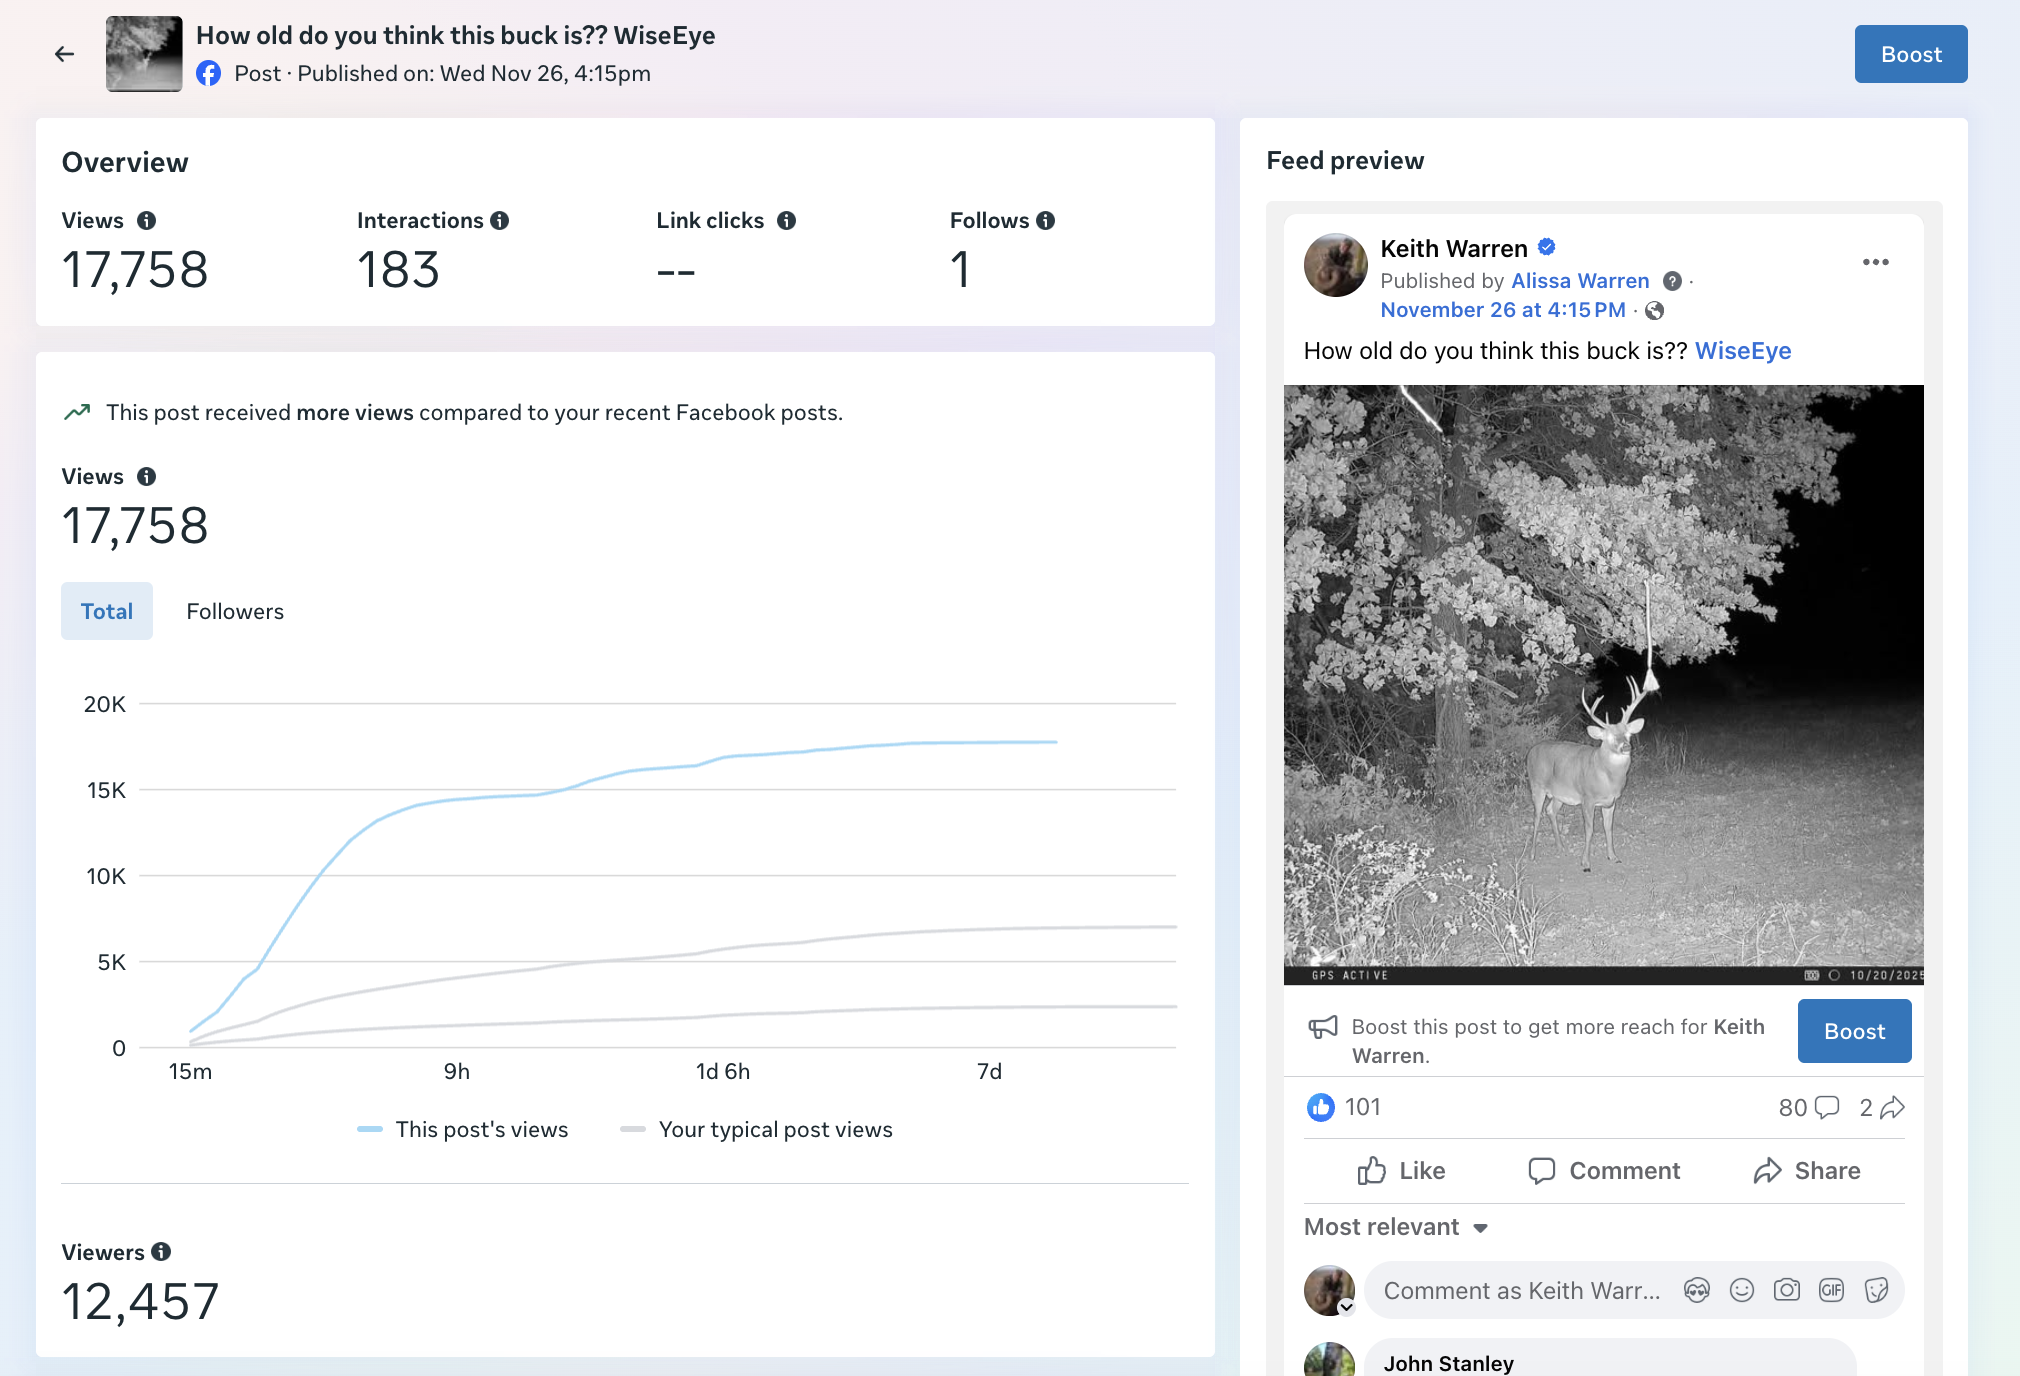
Task: Click the back arrow icon
Action: 65,54
